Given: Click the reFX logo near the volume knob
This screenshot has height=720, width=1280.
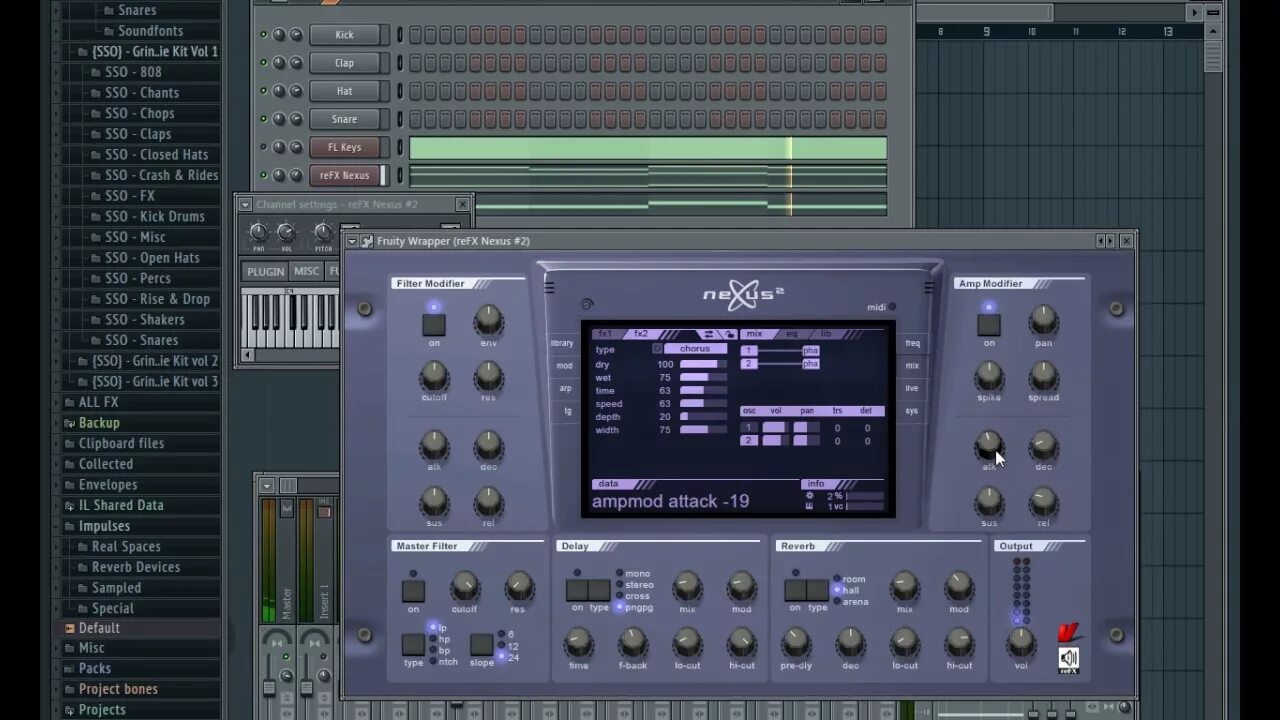Looking at the screenshot, I should (x=1067, y=634).
